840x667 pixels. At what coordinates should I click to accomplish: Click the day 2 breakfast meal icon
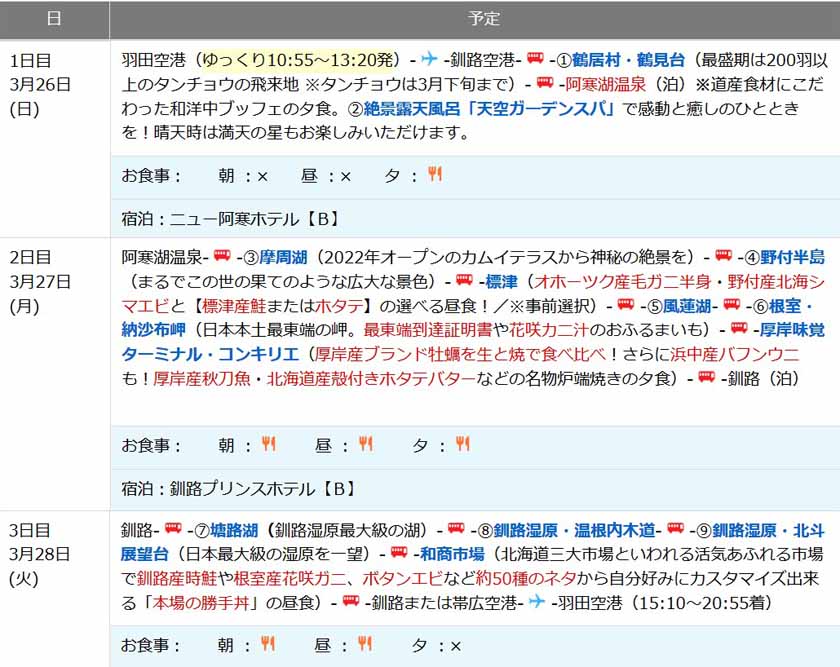pos(268,445)
